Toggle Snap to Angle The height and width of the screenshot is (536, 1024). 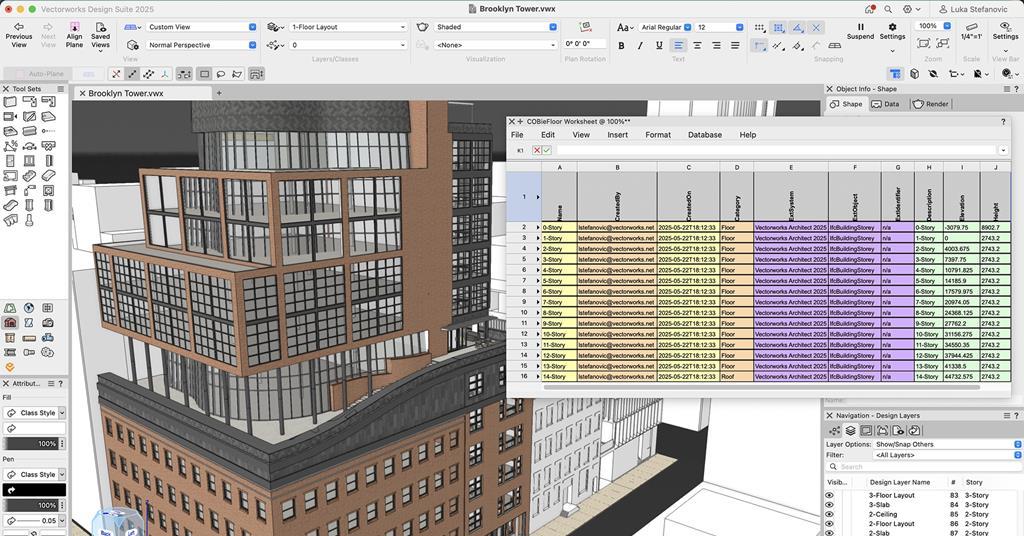pyautogui.click(x=797, y=27)
